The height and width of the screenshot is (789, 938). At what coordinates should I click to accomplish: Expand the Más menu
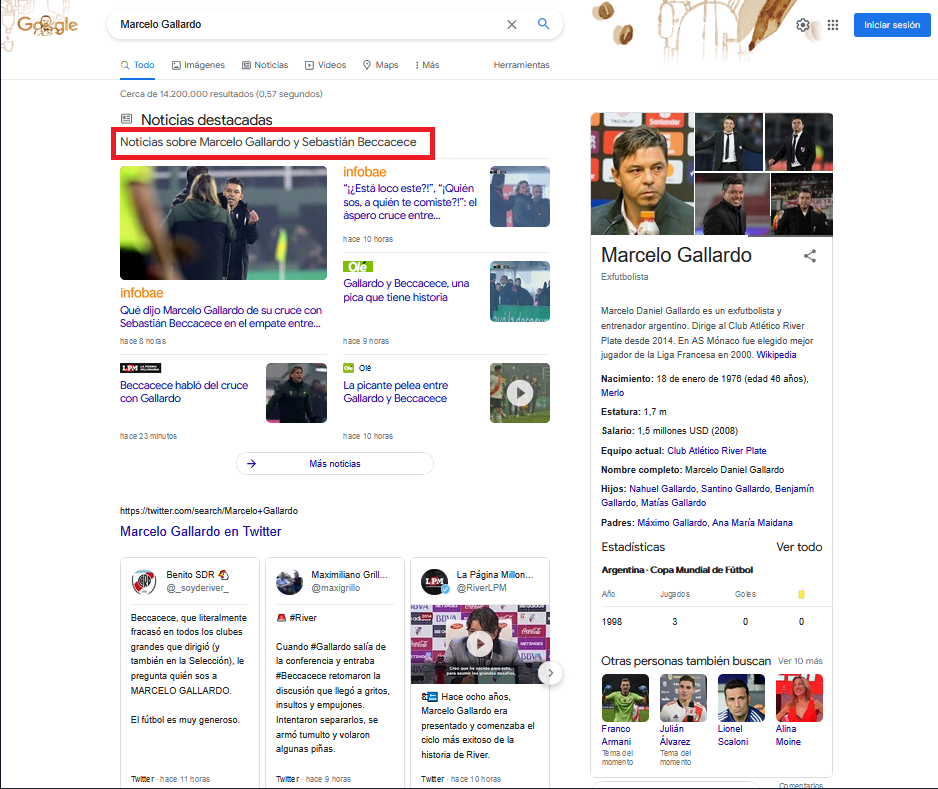tap(427, 65)
